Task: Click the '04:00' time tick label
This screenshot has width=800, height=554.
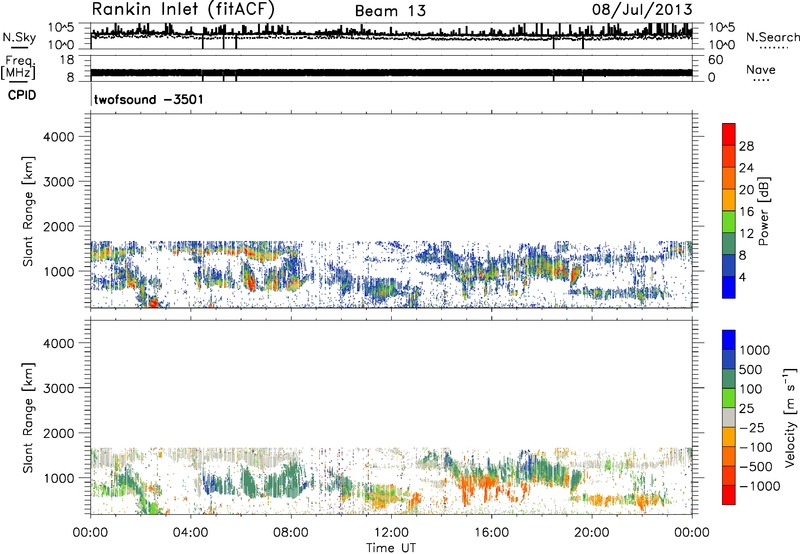Action: pyautogui.click(x=190, y=533)
